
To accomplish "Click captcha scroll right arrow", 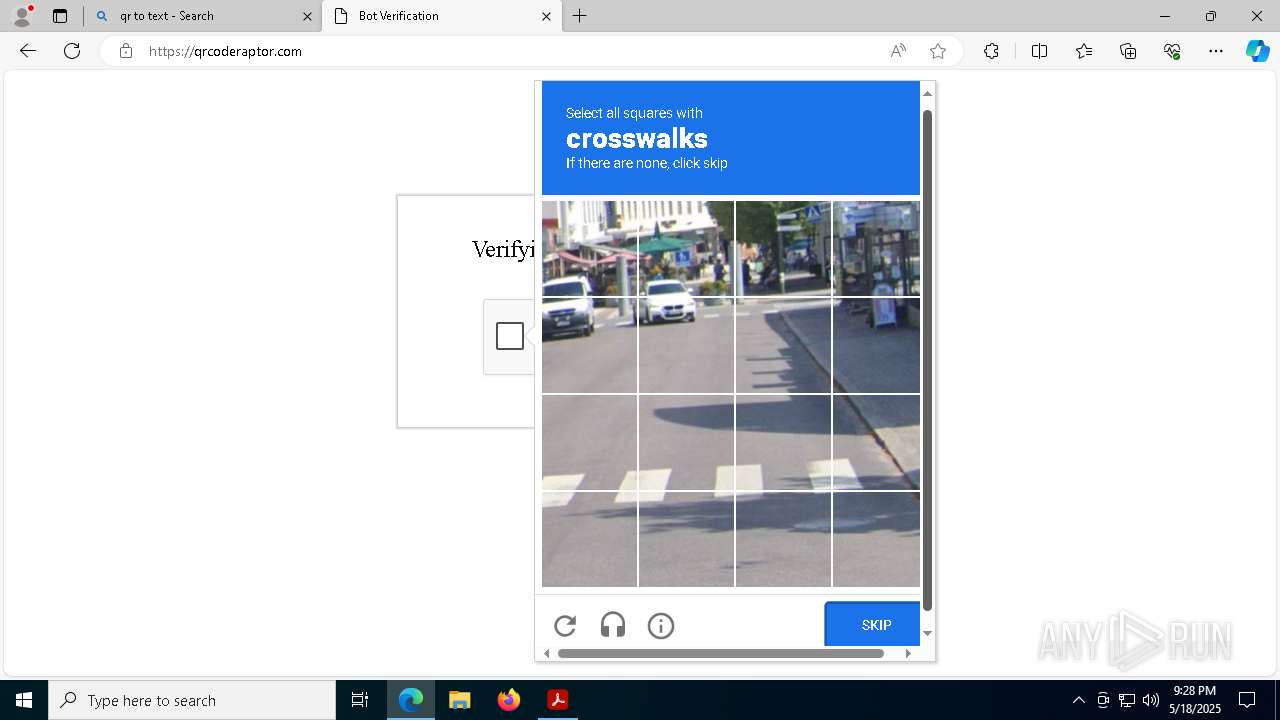I will (x=908, y=653).
